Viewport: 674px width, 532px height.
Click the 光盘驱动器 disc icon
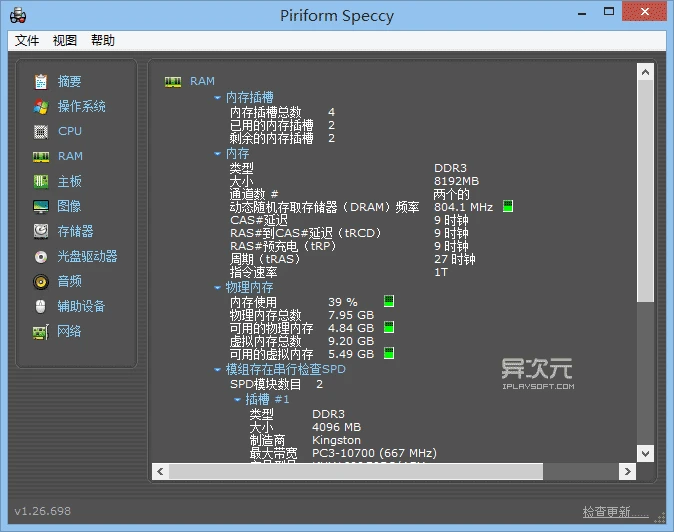(x=41, y=257)
